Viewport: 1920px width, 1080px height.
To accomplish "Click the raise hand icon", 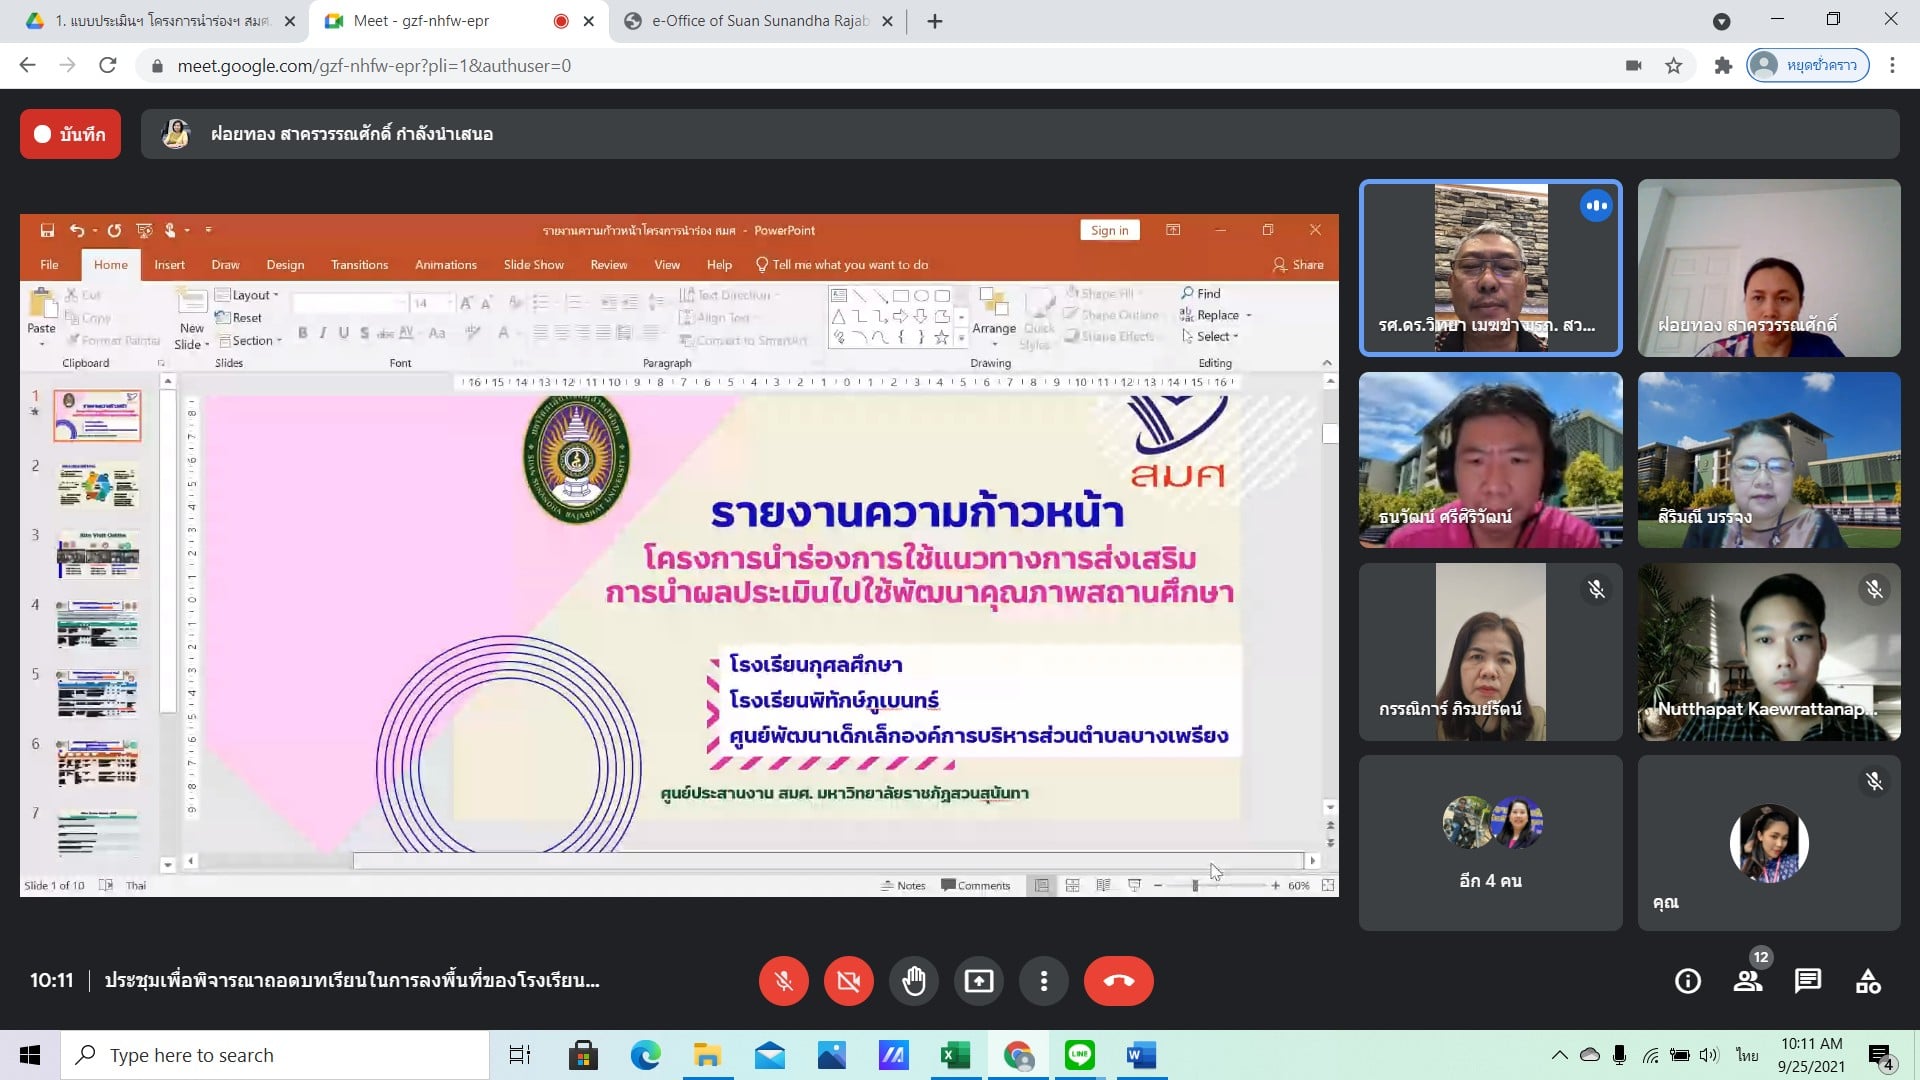I will (x=913, y=981).
